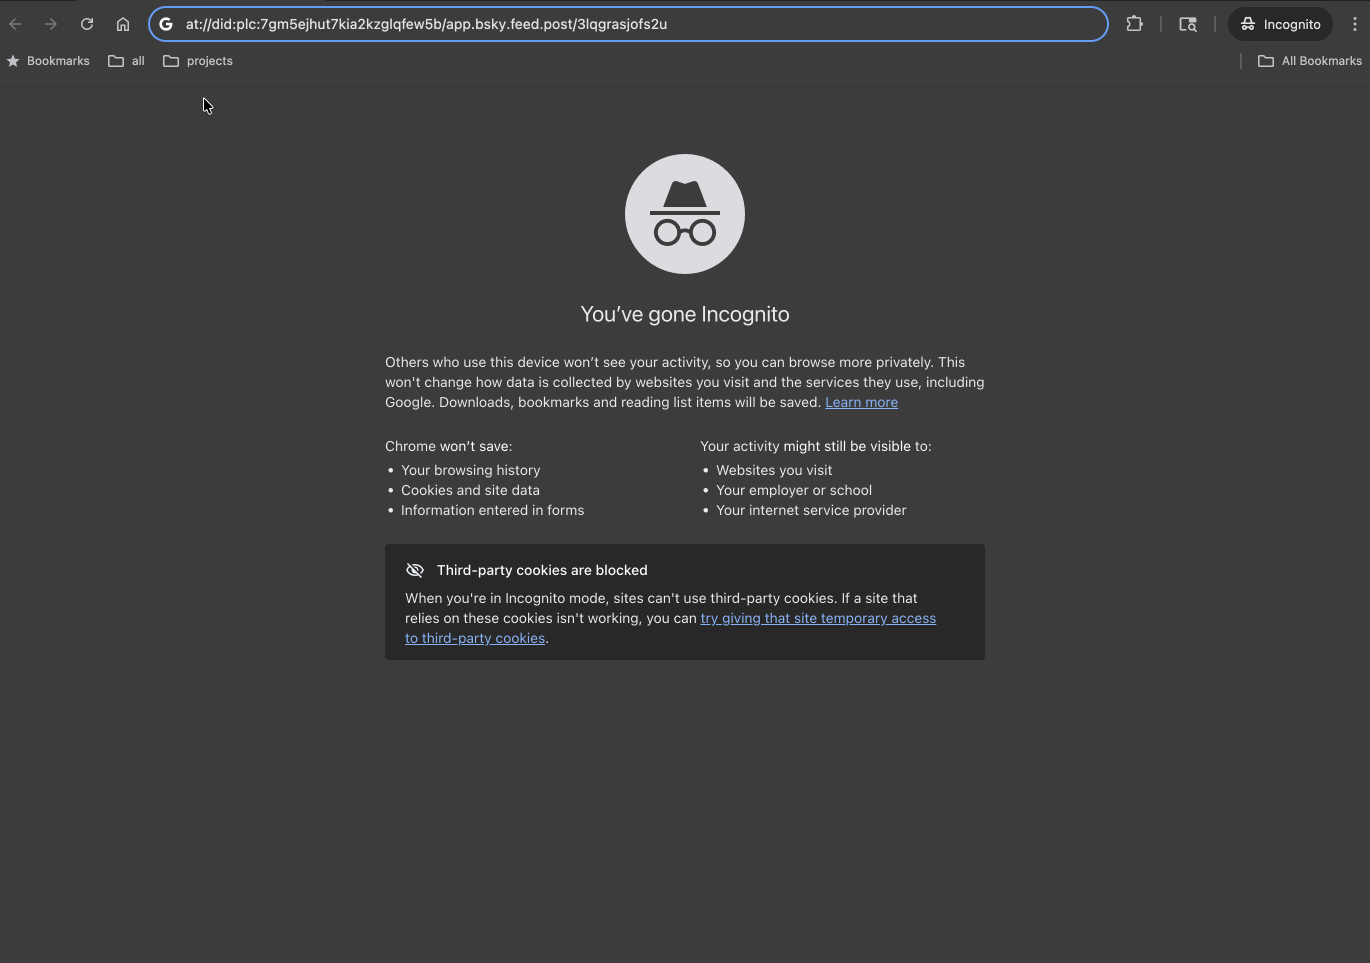Expand the 'all' bookmarks folder
Screen dimensions: 1370x963
pos(125,61)
